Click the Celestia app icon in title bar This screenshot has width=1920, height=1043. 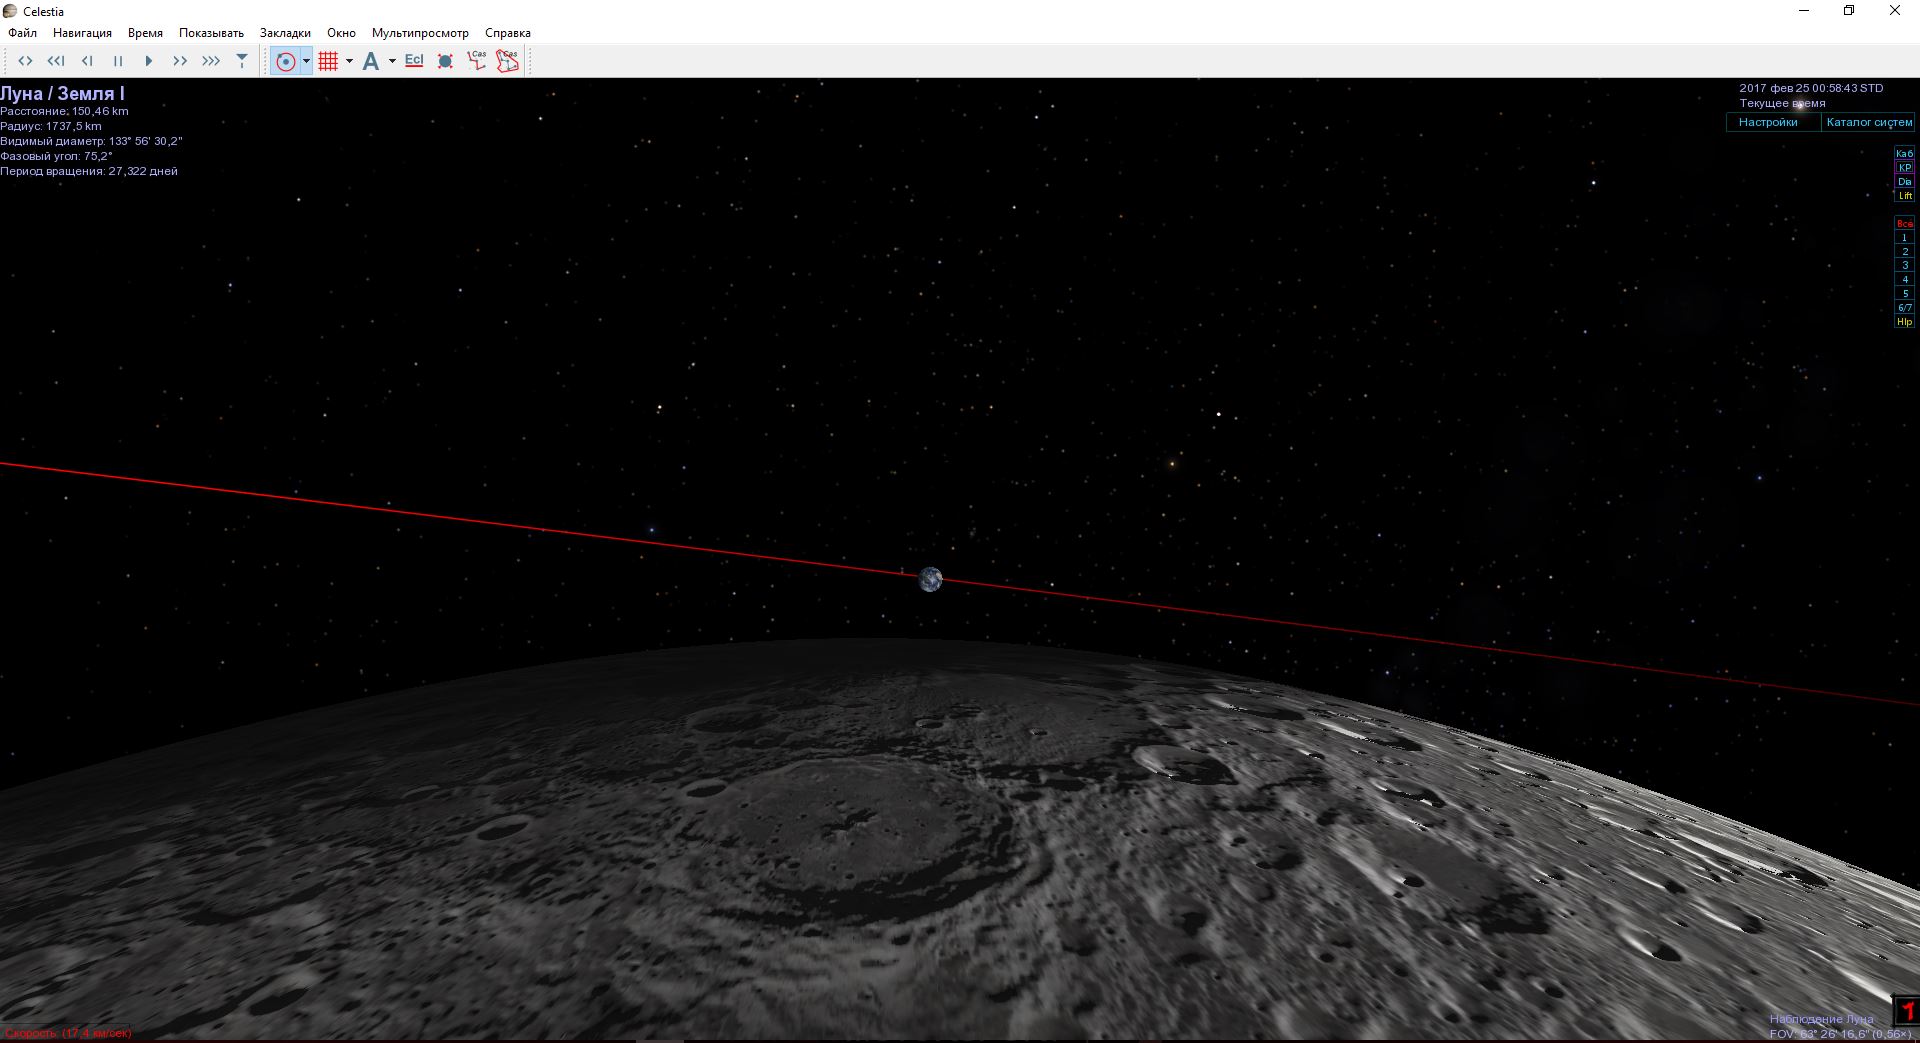pyautogui.click(x=10, y=11)
